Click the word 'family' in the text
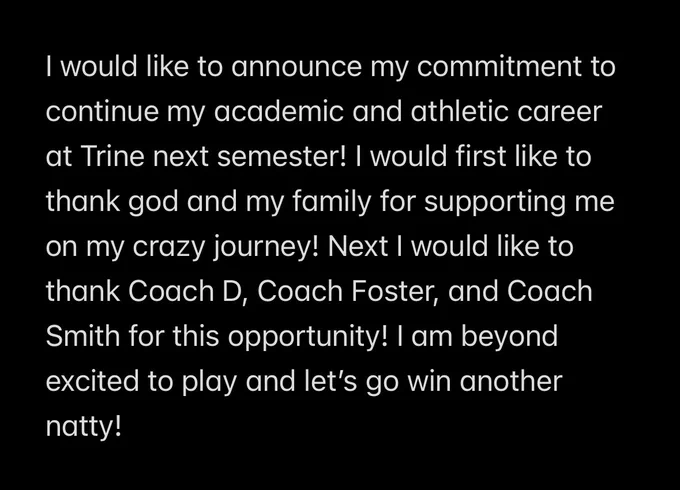This screenshot has height=490, width=680. (x=332, y=203)
